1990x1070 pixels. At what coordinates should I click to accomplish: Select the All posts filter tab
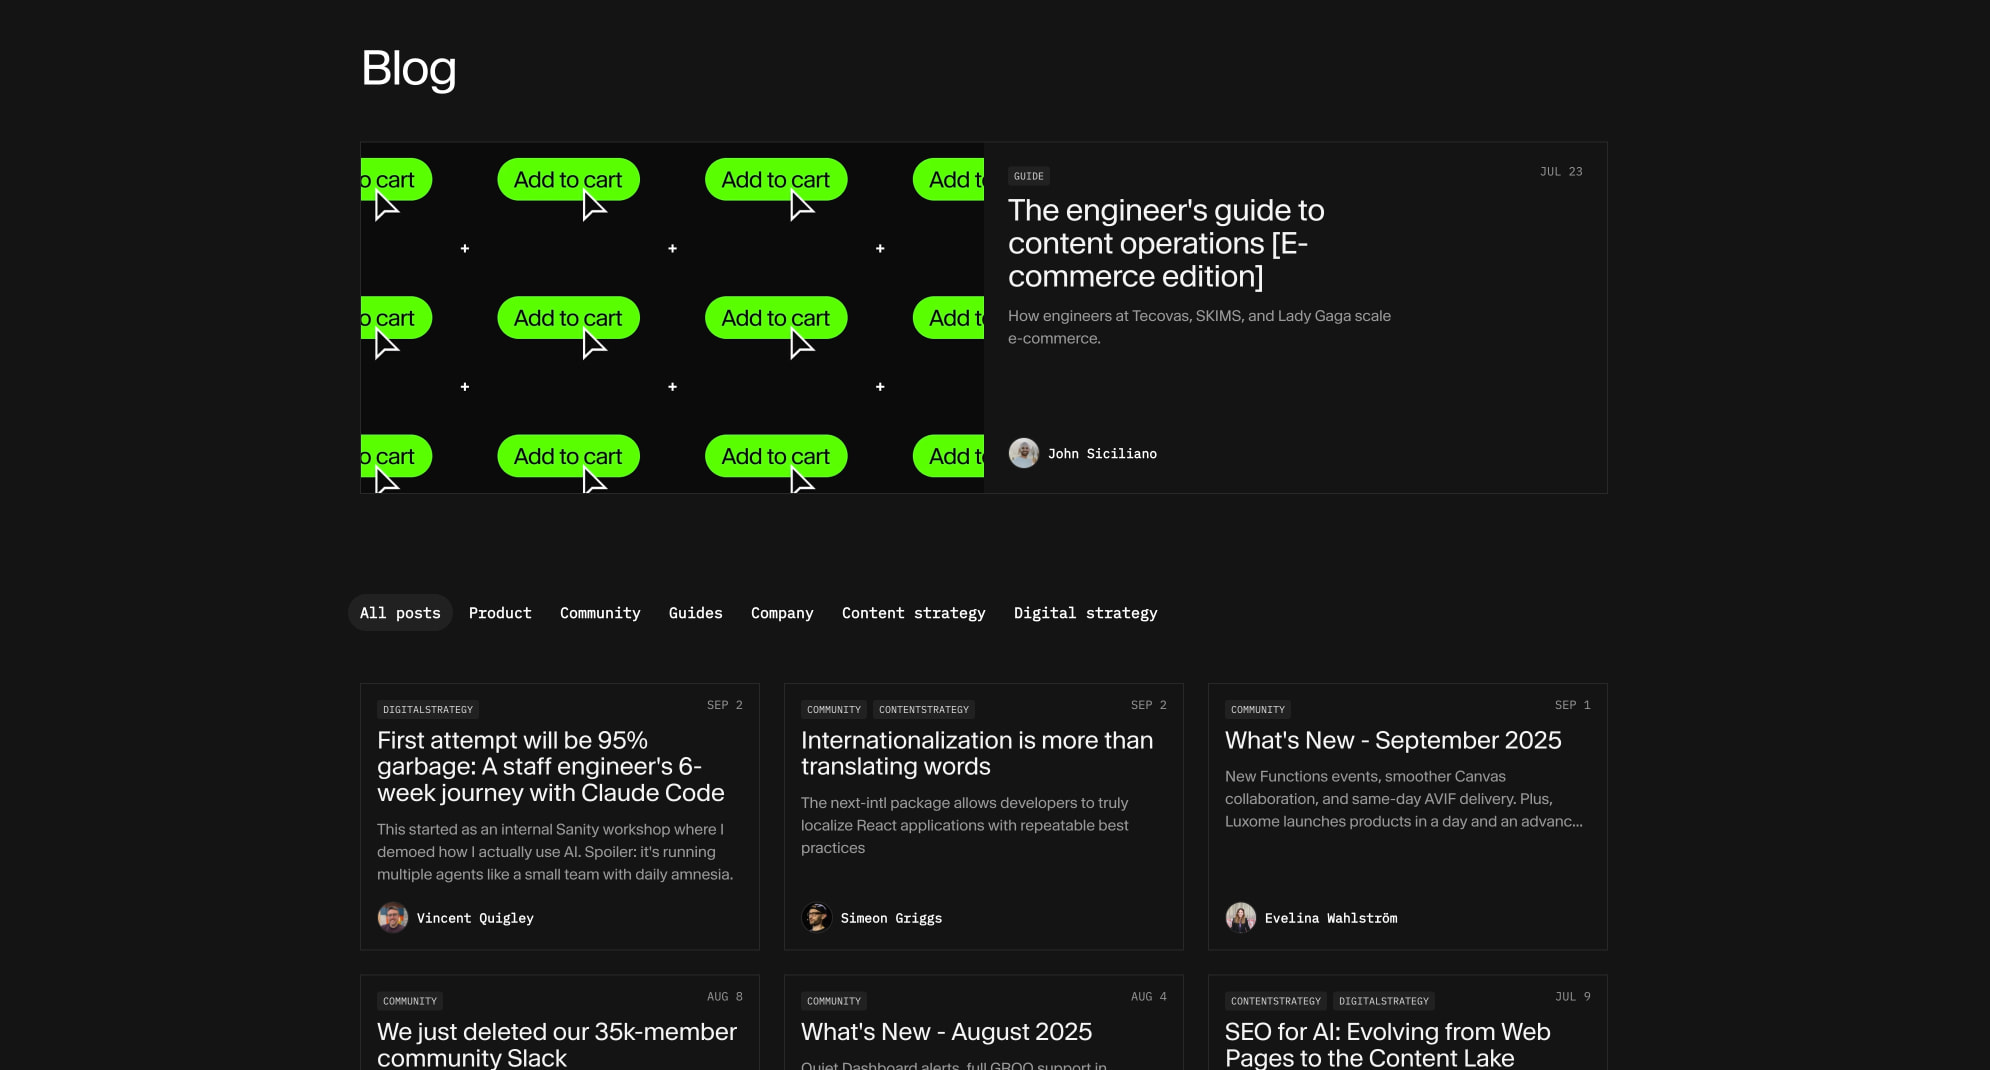(x=400, y=613)
